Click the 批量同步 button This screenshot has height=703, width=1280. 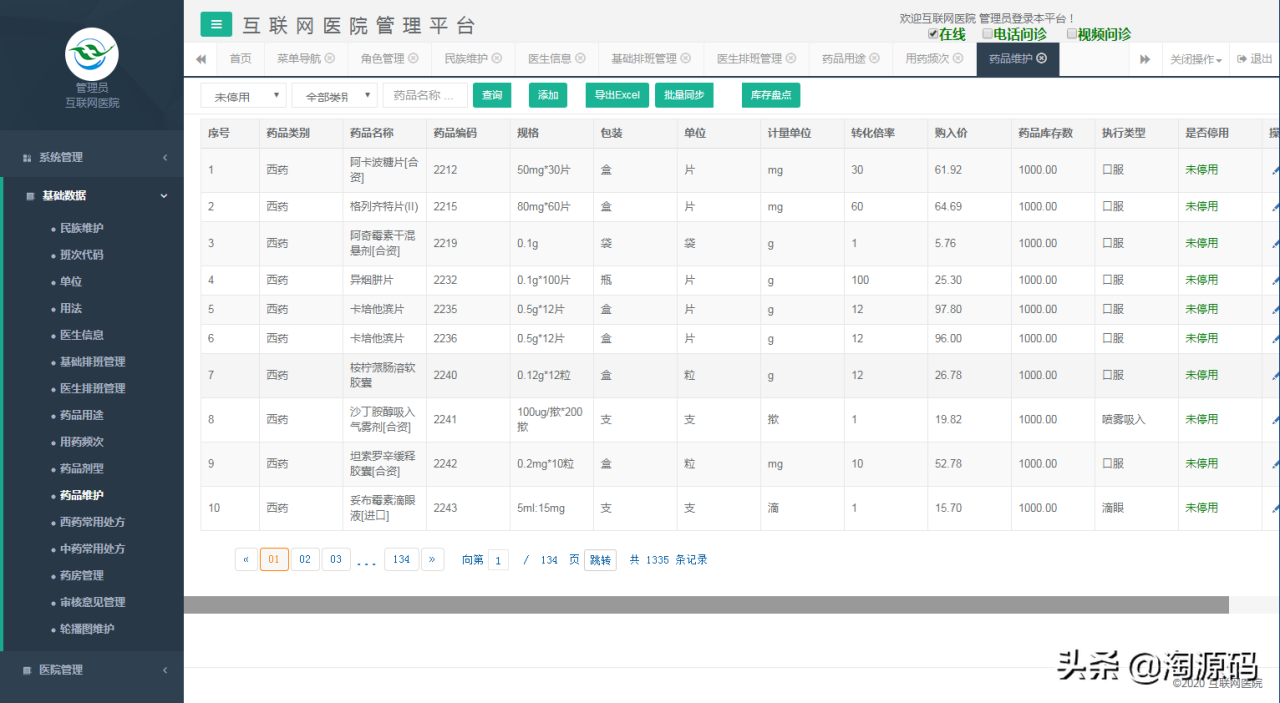[684, 95]
